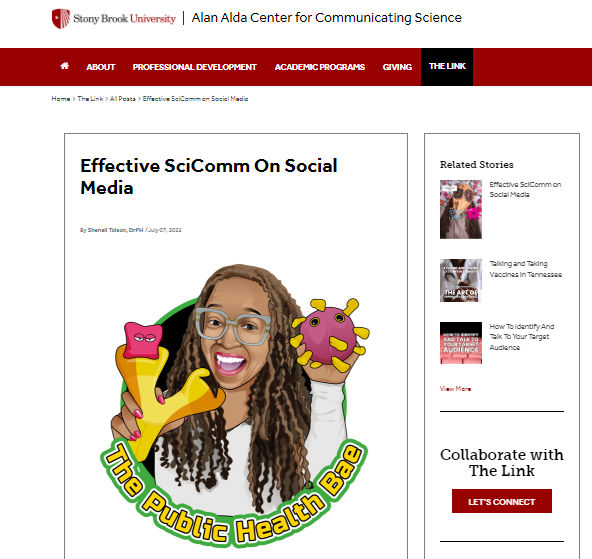This screenshot has height=559, width=592.
Task: Click Effective SciComm related story title link
Action: (525, 189)
